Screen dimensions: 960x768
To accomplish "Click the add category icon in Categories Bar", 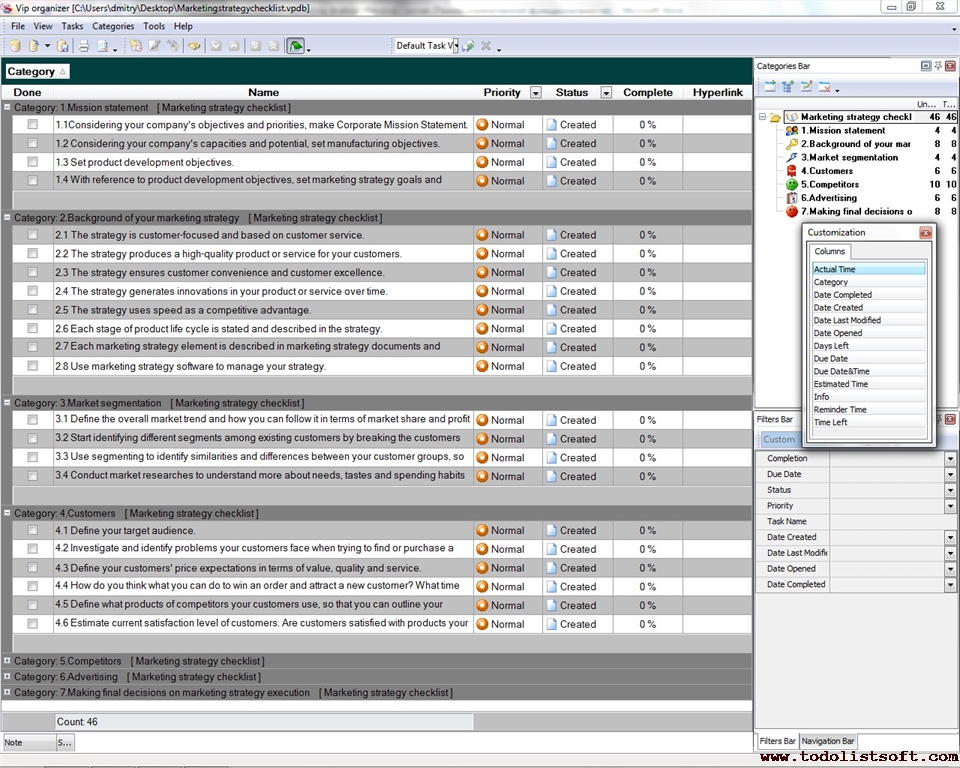I will (x=770, y=87).
